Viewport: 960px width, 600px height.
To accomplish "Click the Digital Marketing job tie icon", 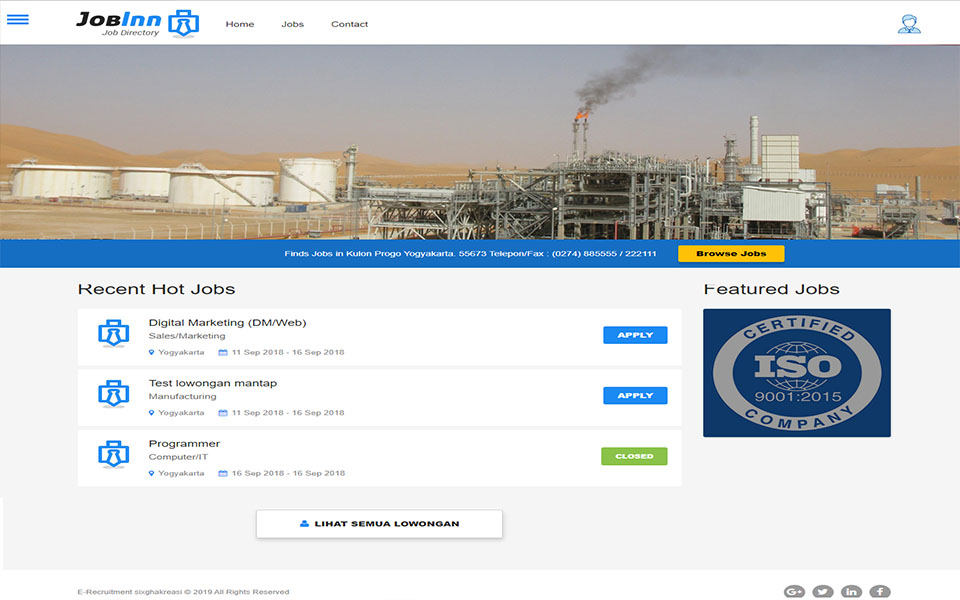I will click(113, 334).
